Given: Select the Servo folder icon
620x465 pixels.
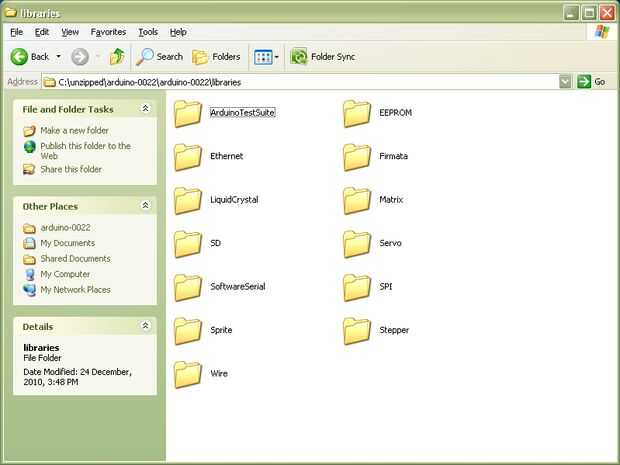Looking at the screenshot, I should [357, 244].
